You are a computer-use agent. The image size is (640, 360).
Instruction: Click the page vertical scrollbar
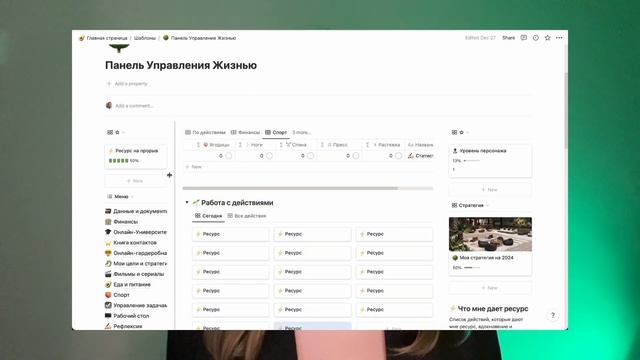566,110
